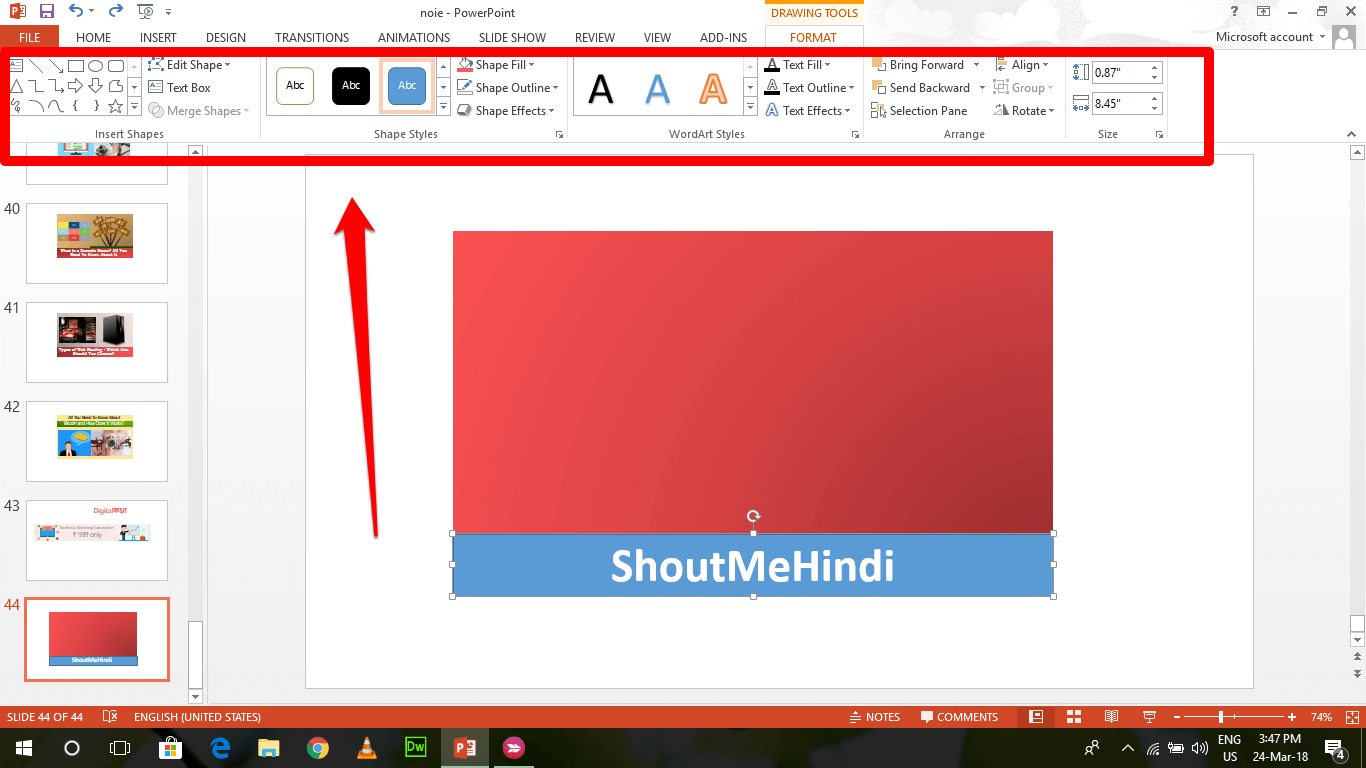The height and width of the screenshot is (768, 1366).
Task: Expand the Shape Styles gallery More arrow
Action: (444, 108)
